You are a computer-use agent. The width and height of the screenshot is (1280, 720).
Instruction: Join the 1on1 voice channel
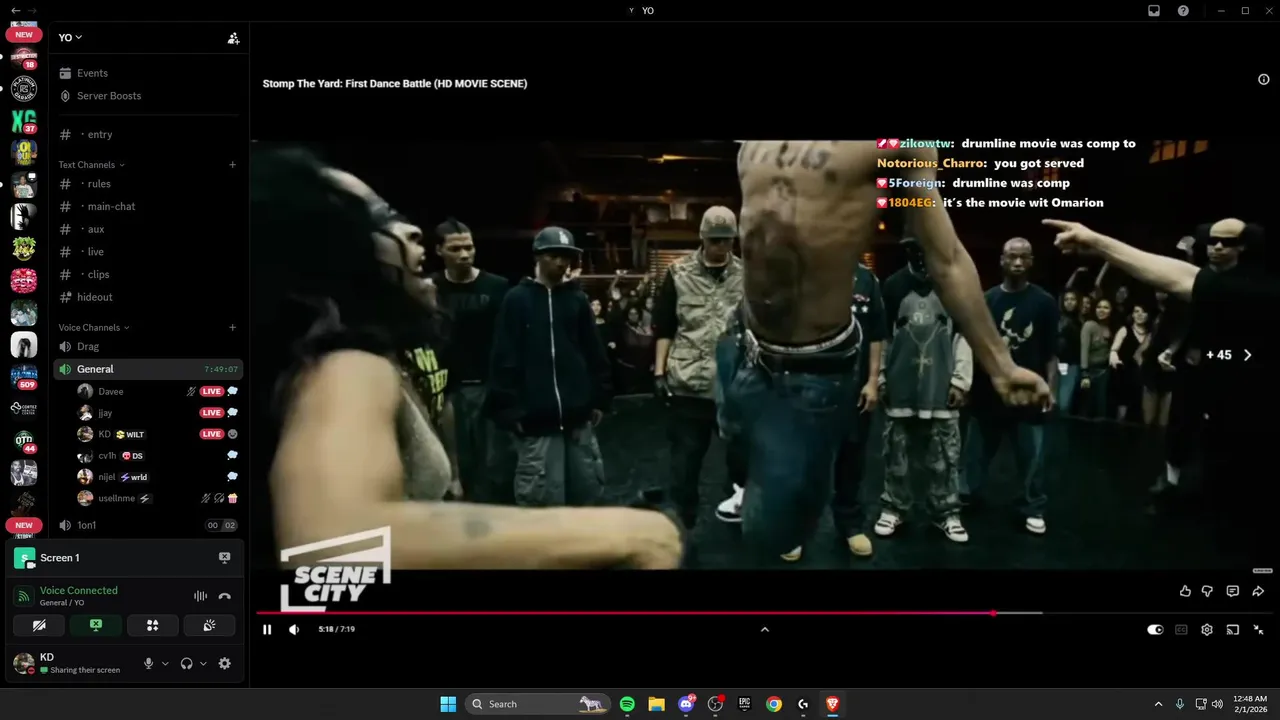(x=148, y=525)
